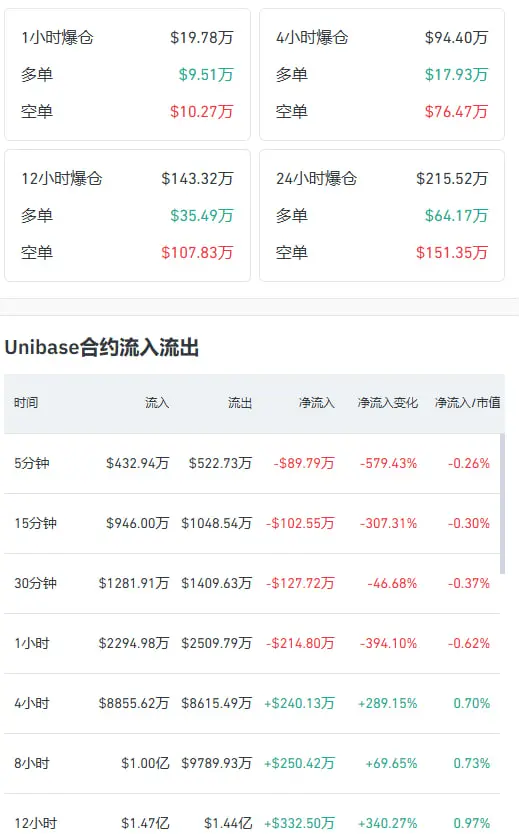Screen dimensions: 519x834
Task: Click the table's vertical scrollbar
Action: tap(503, 503)
